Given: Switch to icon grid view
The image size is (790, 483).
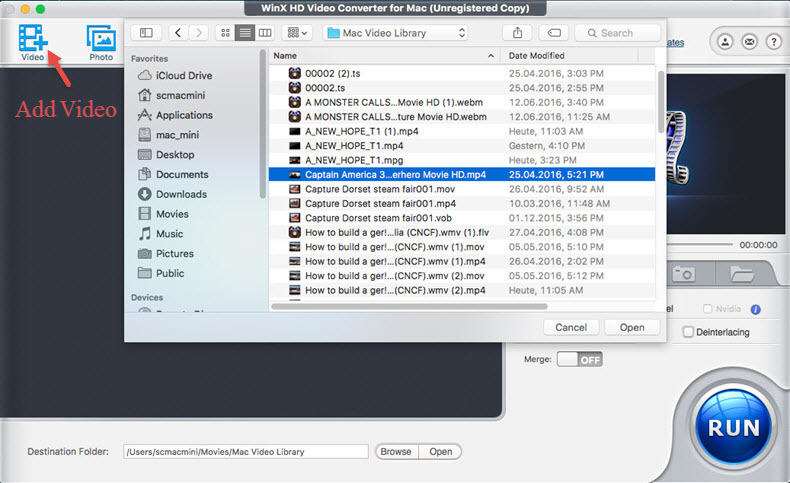Looking at the screenshot, I should 225,33.
